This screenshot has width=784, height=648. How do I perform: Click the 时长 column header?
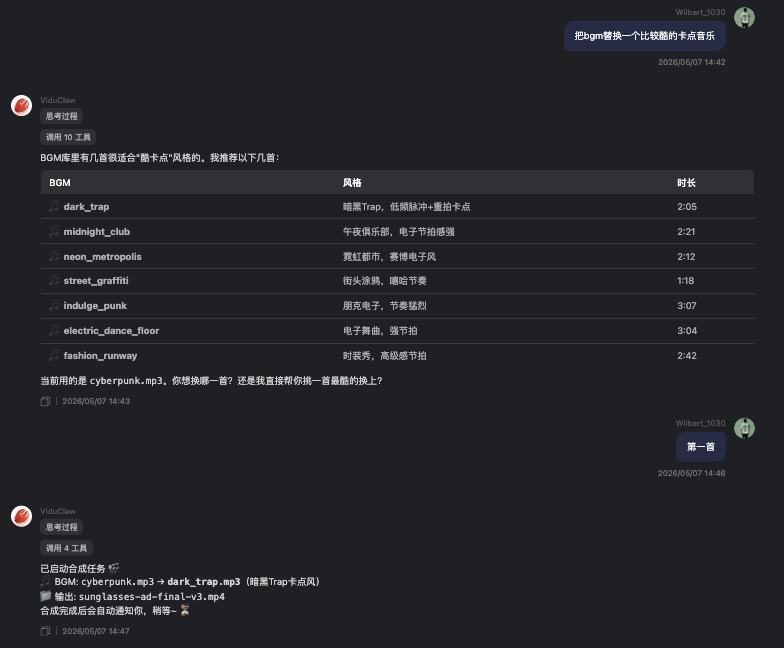686,182
